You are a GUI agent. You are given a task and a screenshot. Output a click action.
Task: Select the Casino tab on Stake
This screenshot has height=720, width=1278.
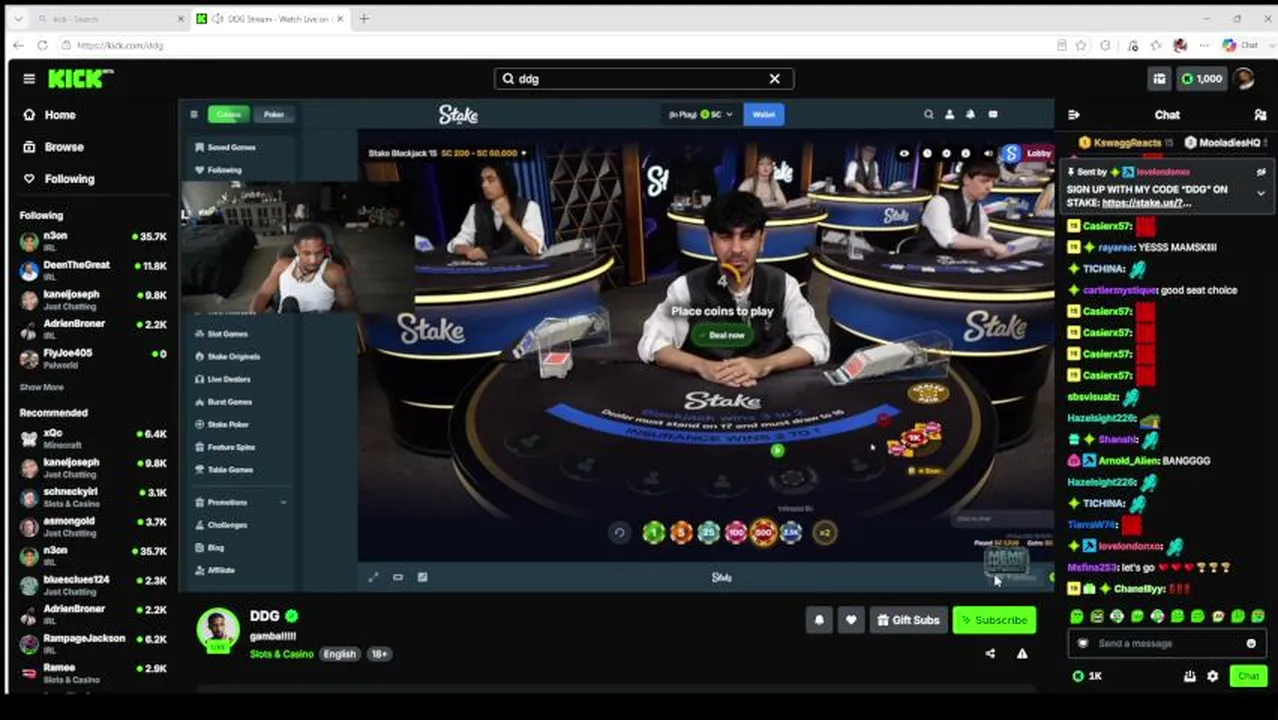[x=228, y=115]
